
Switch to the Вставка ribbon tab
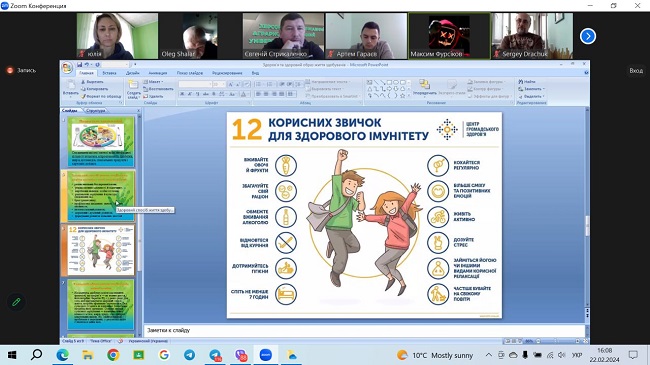pyautogui.click(x=109, y=73)
